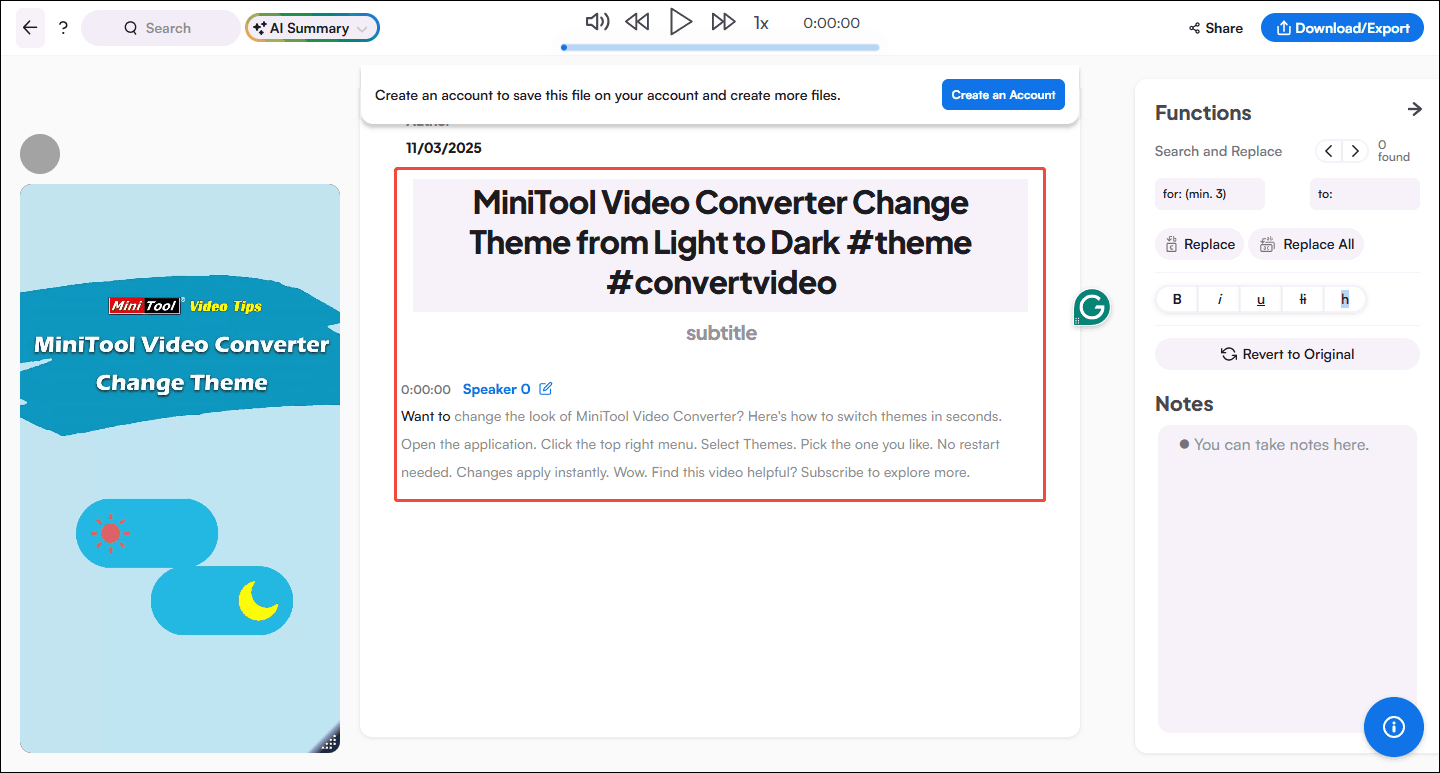1440x773 pixels.
Task: Click the Search input field
Action: pos(160,27)
